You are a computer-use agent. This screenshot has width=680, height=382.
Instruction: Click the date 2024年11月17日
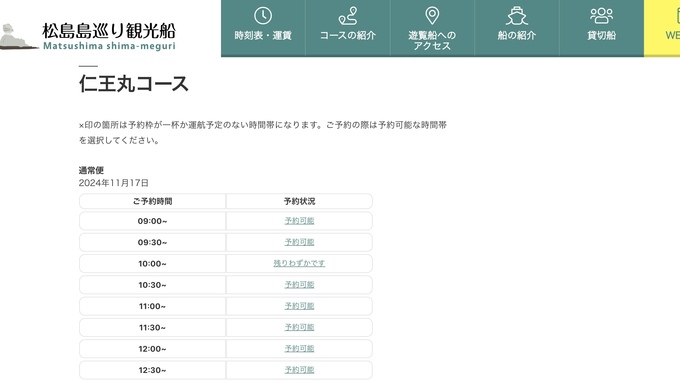tap(114, 183)
